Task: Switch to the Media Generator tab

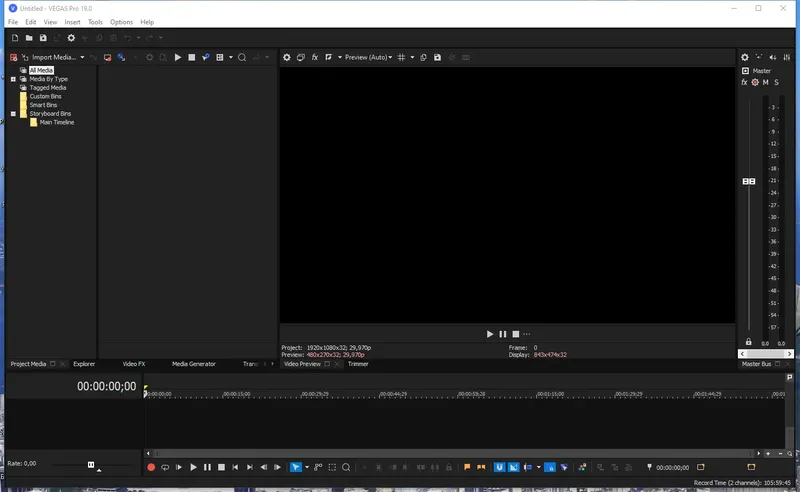Action: (x=193, y=364)
